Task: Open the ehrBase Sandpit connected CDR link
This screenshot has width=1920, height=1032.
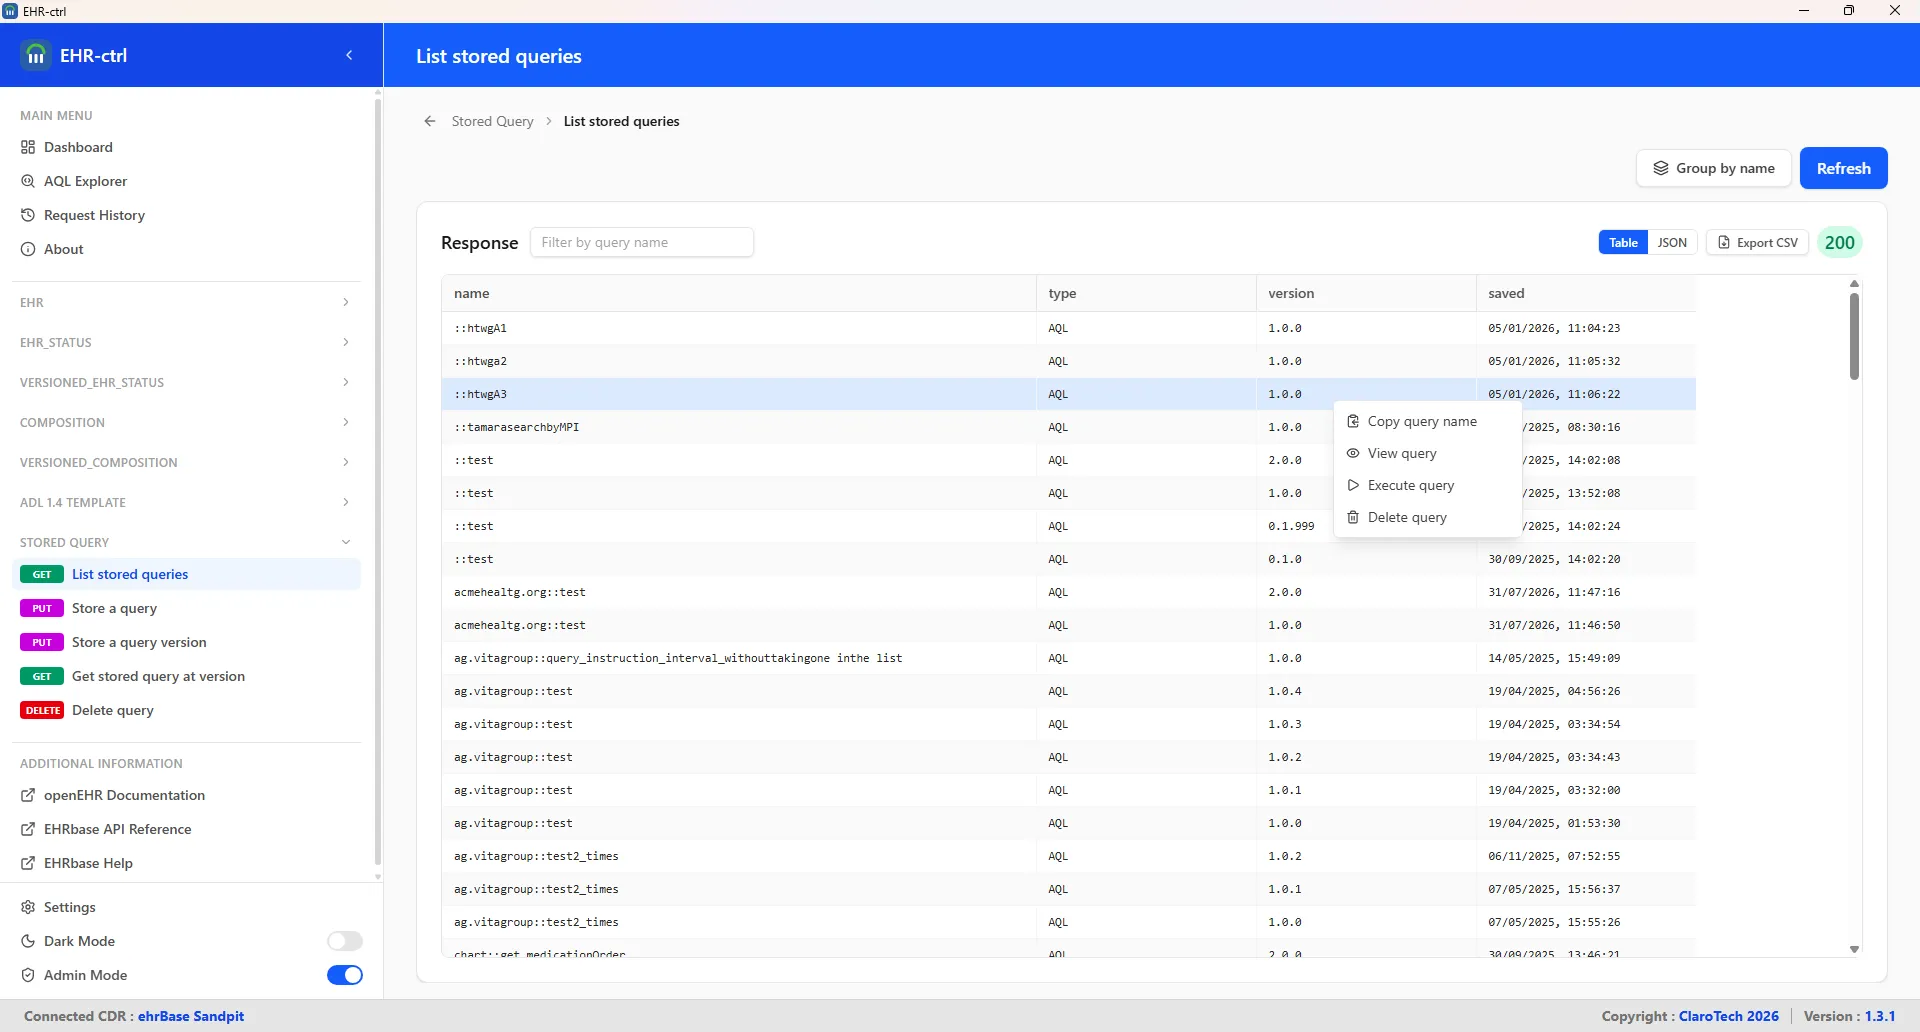Action: 191,1016
